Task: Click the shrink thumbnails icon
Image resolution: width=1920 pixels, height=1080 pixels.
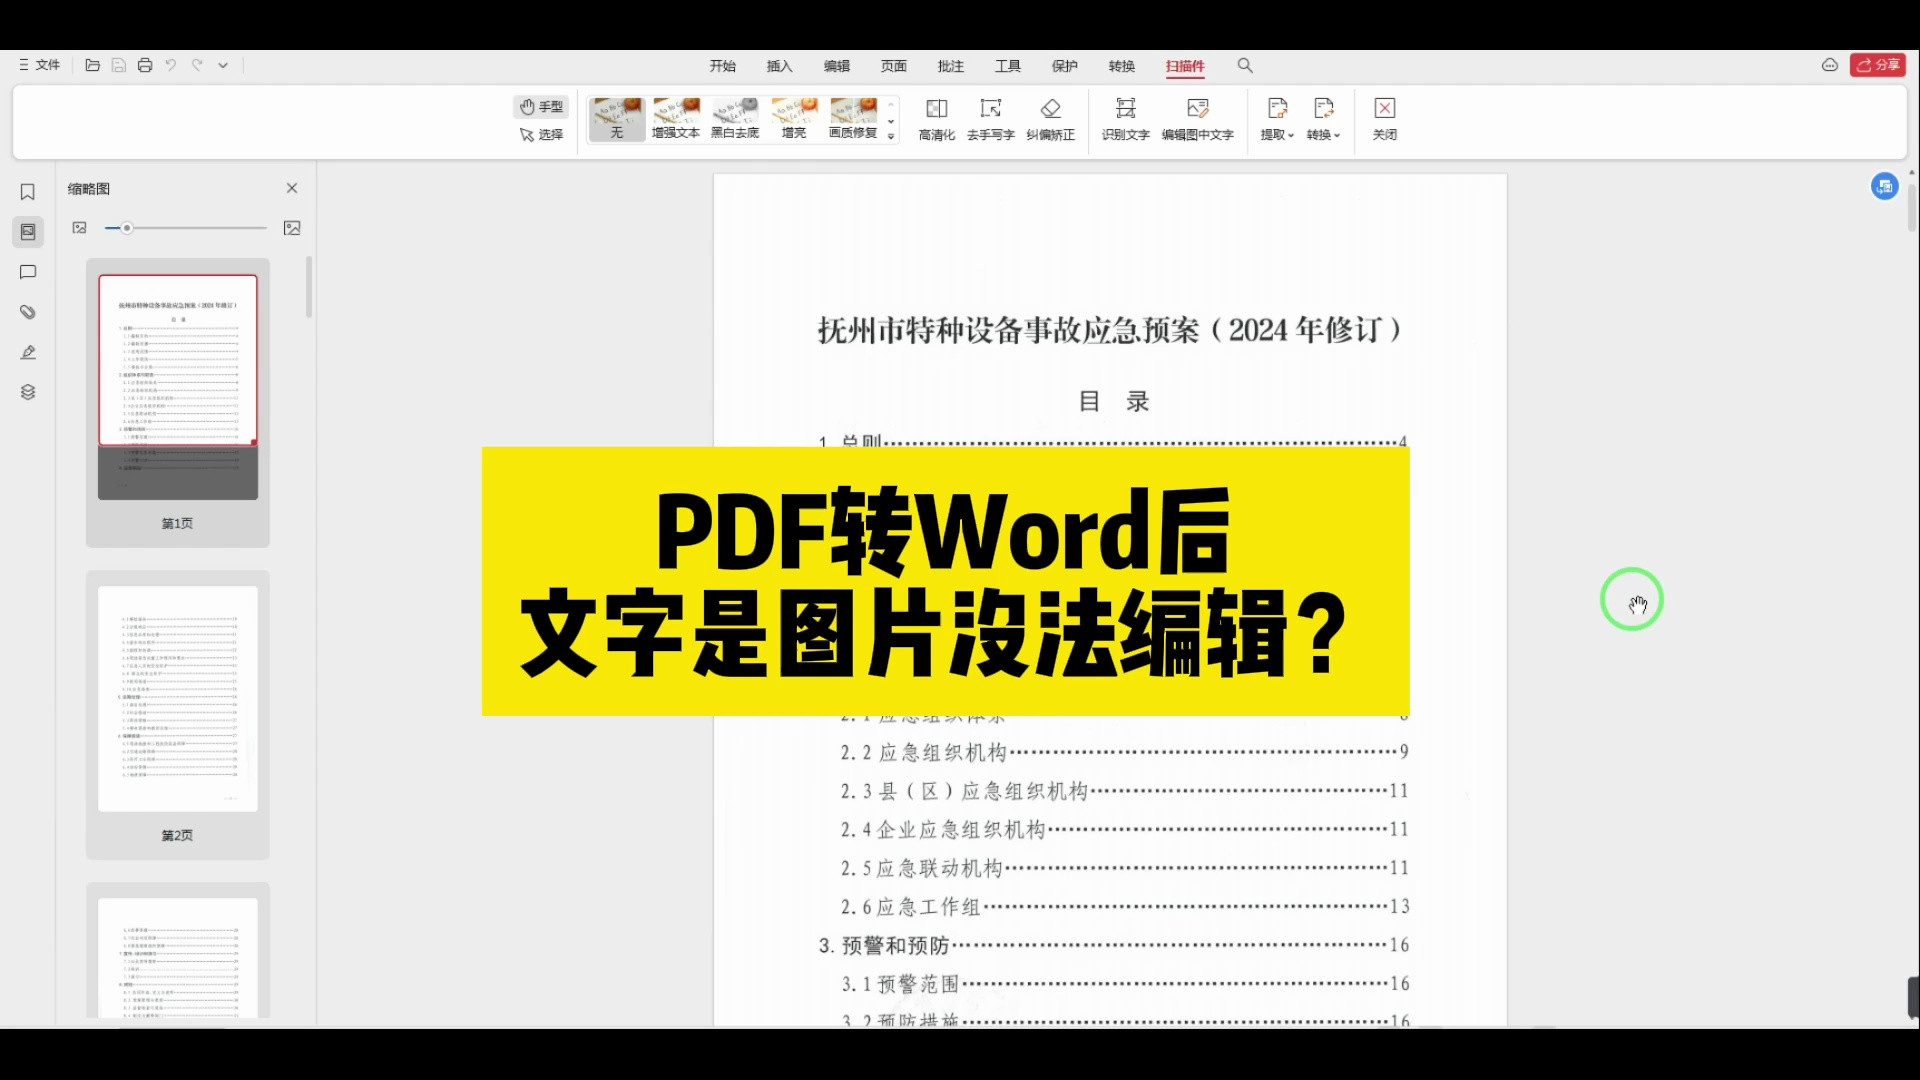Action: coord(80,228)
